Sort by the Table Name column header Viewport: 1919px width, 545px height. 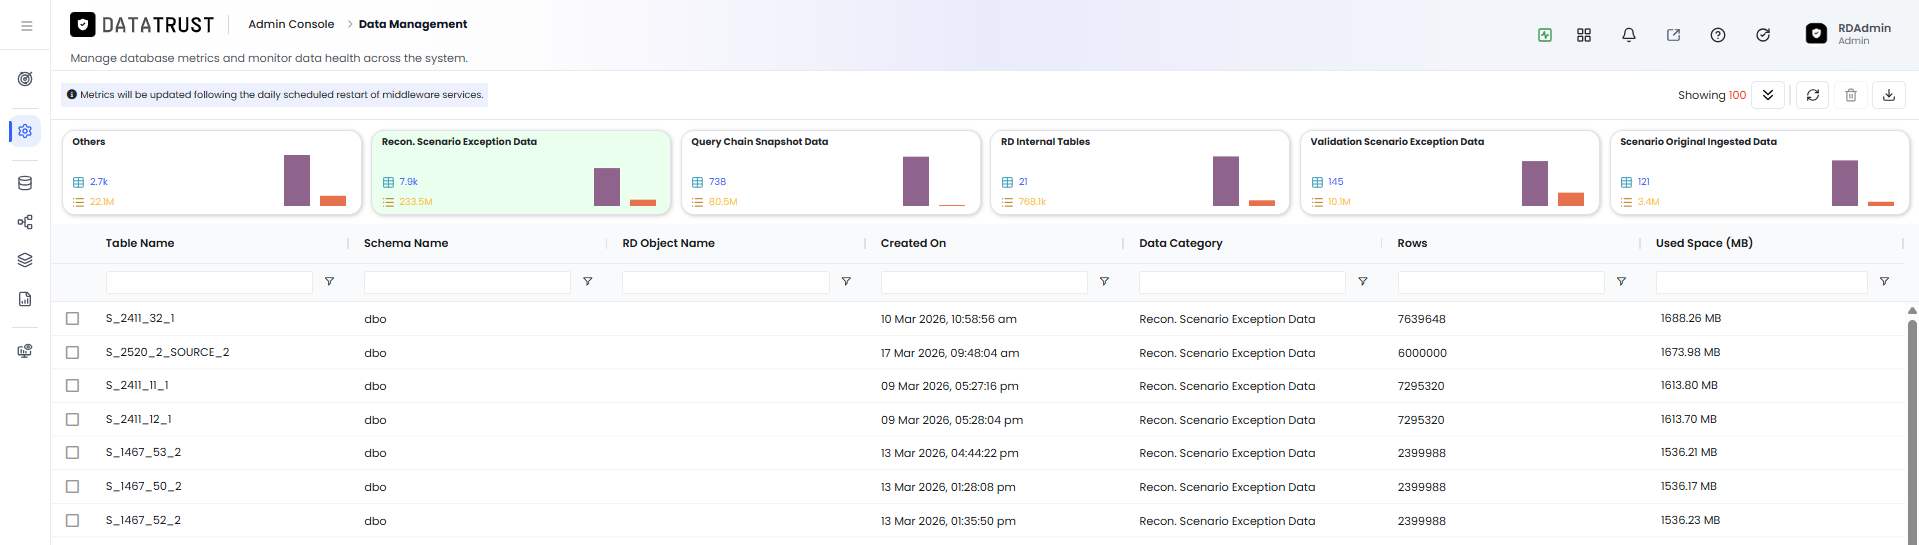click(140, 243)
